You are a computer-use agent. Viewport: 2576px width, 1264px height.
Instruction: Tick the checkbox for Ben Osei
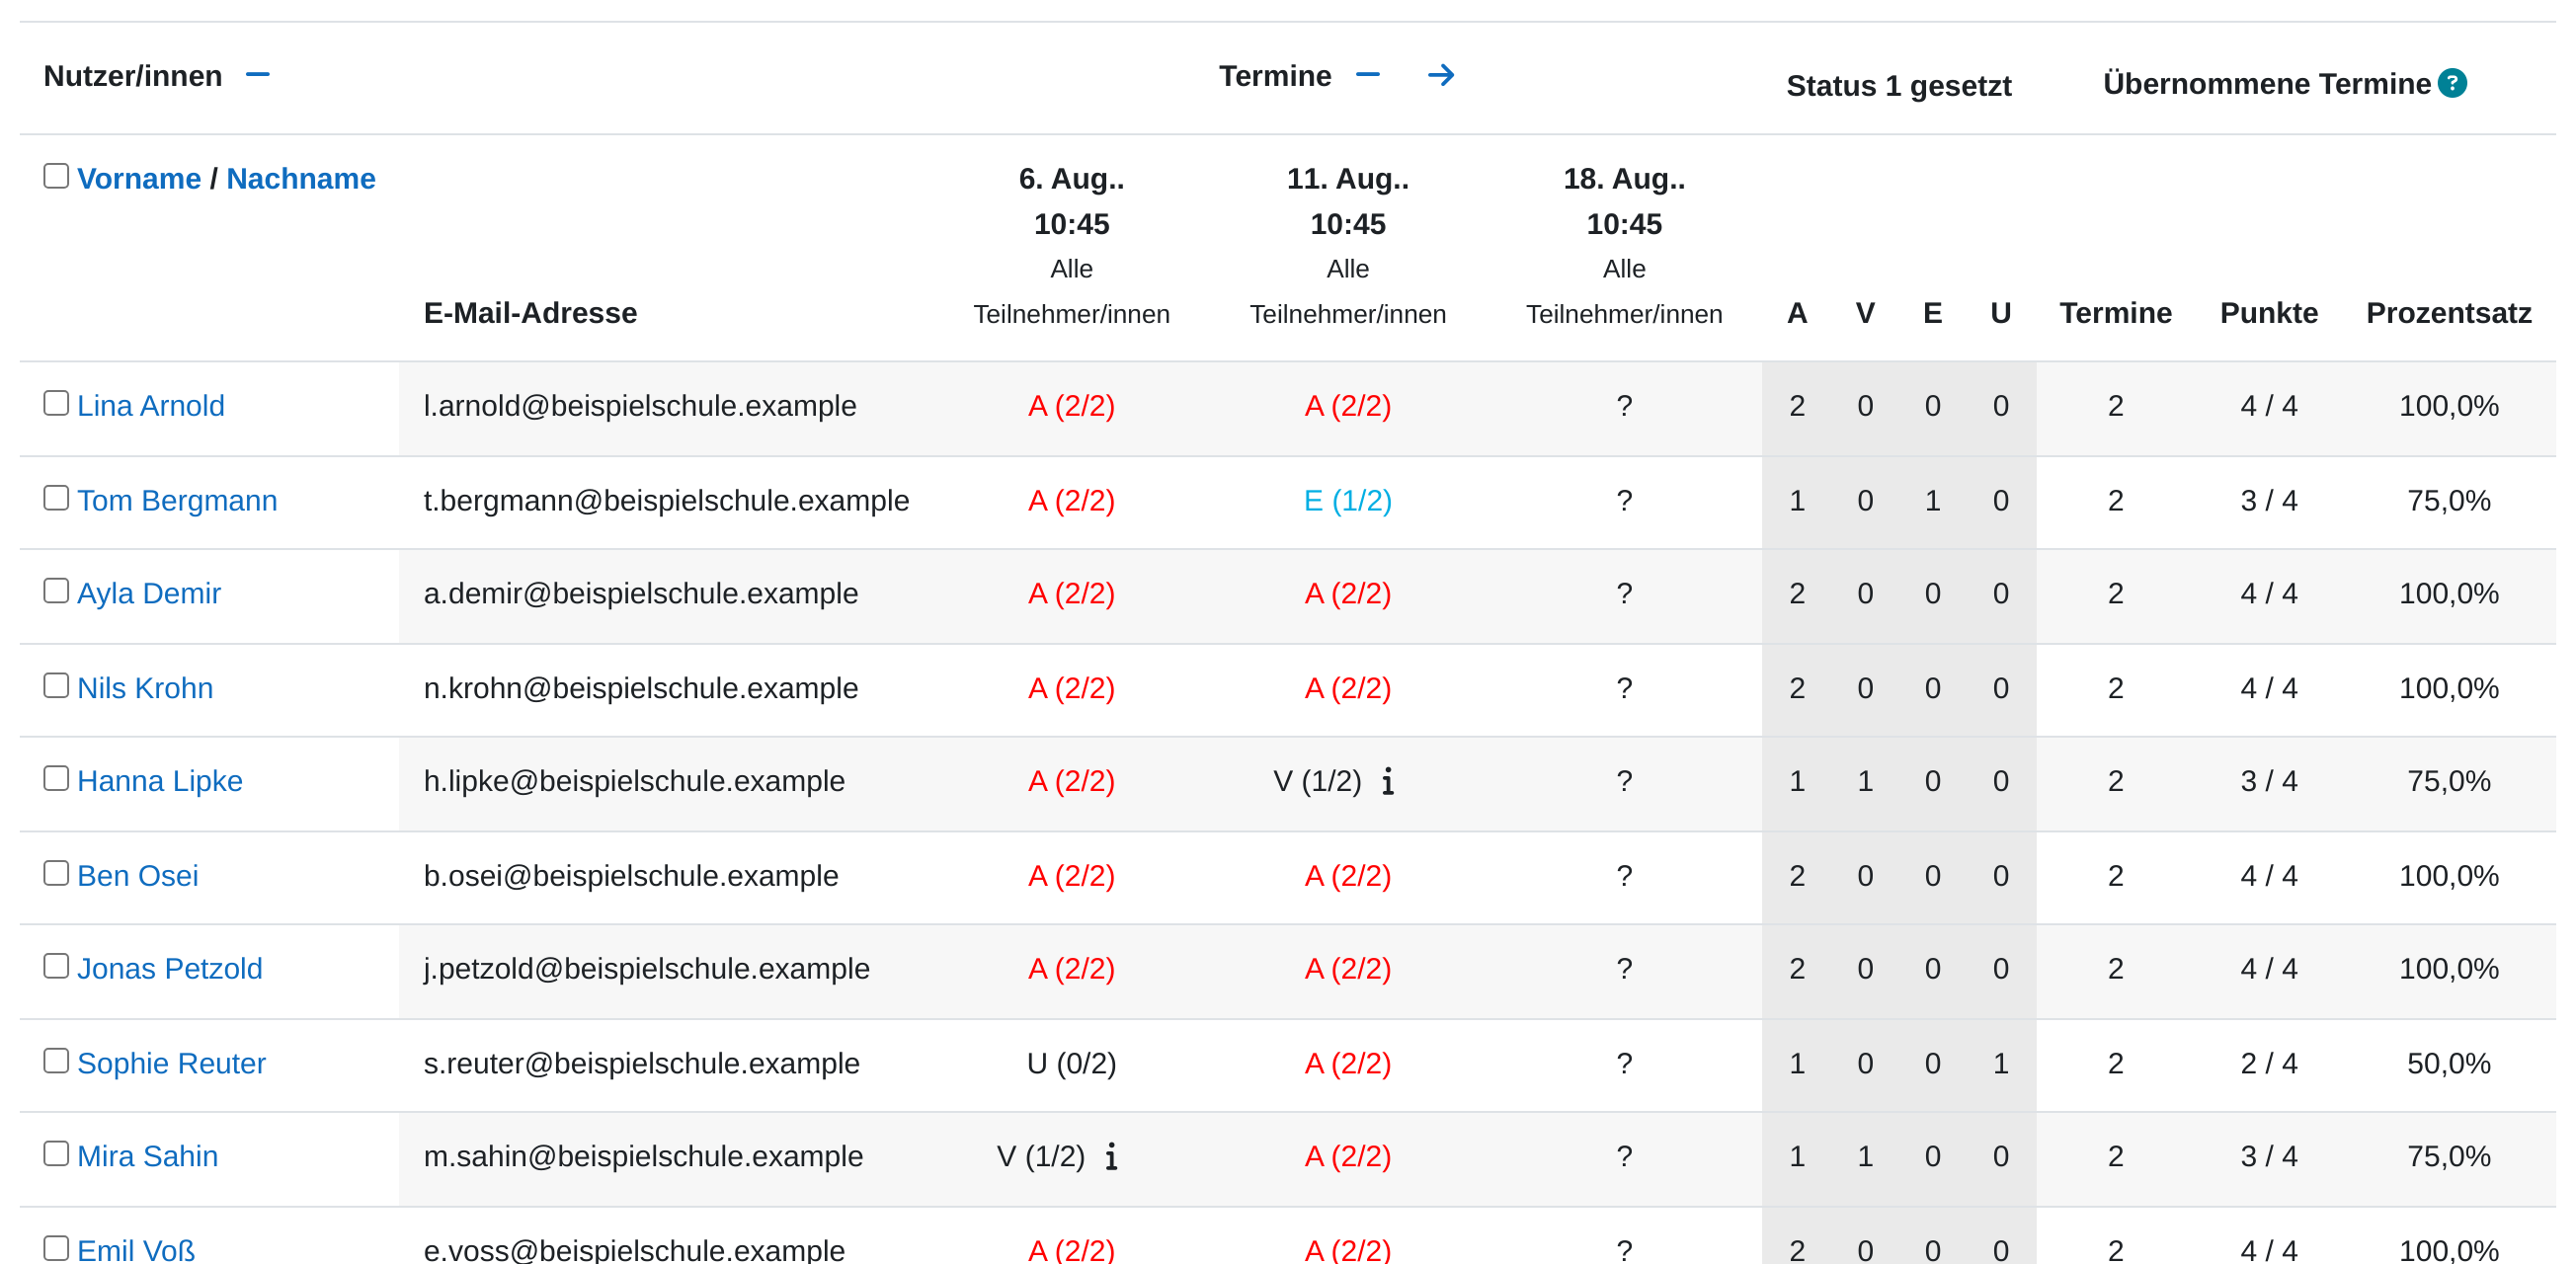[56, 874]
